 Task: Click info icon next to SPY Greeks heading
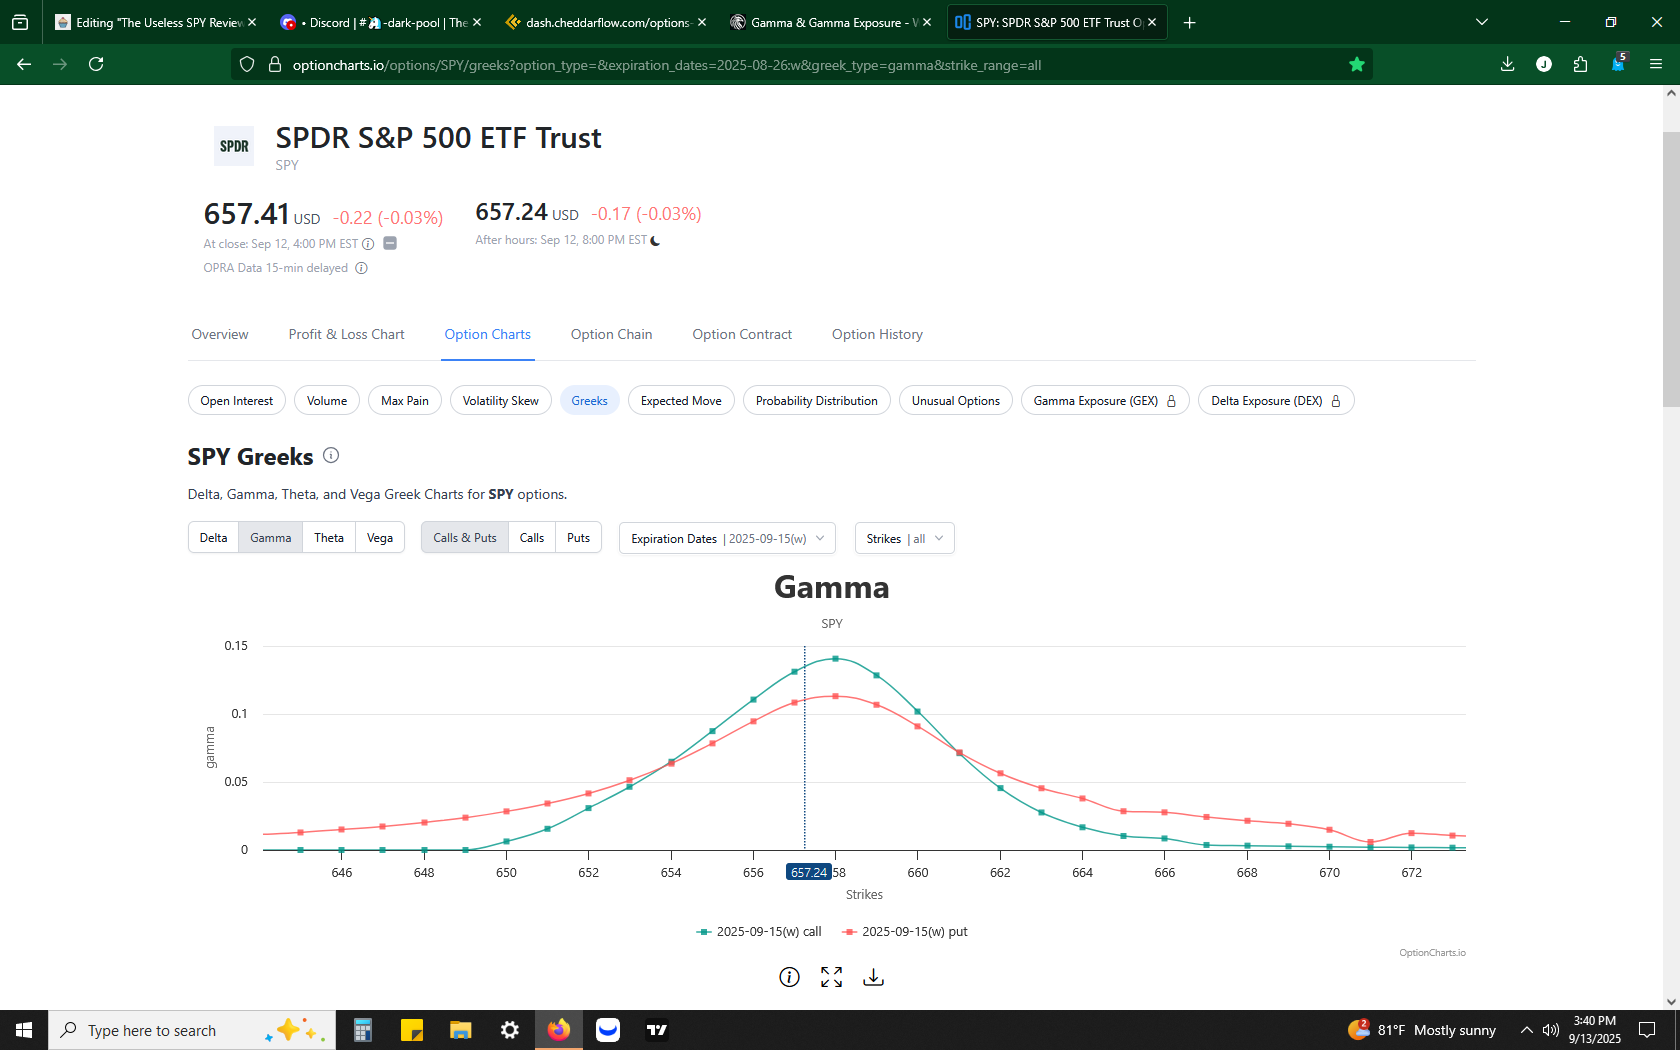point(331,455)
